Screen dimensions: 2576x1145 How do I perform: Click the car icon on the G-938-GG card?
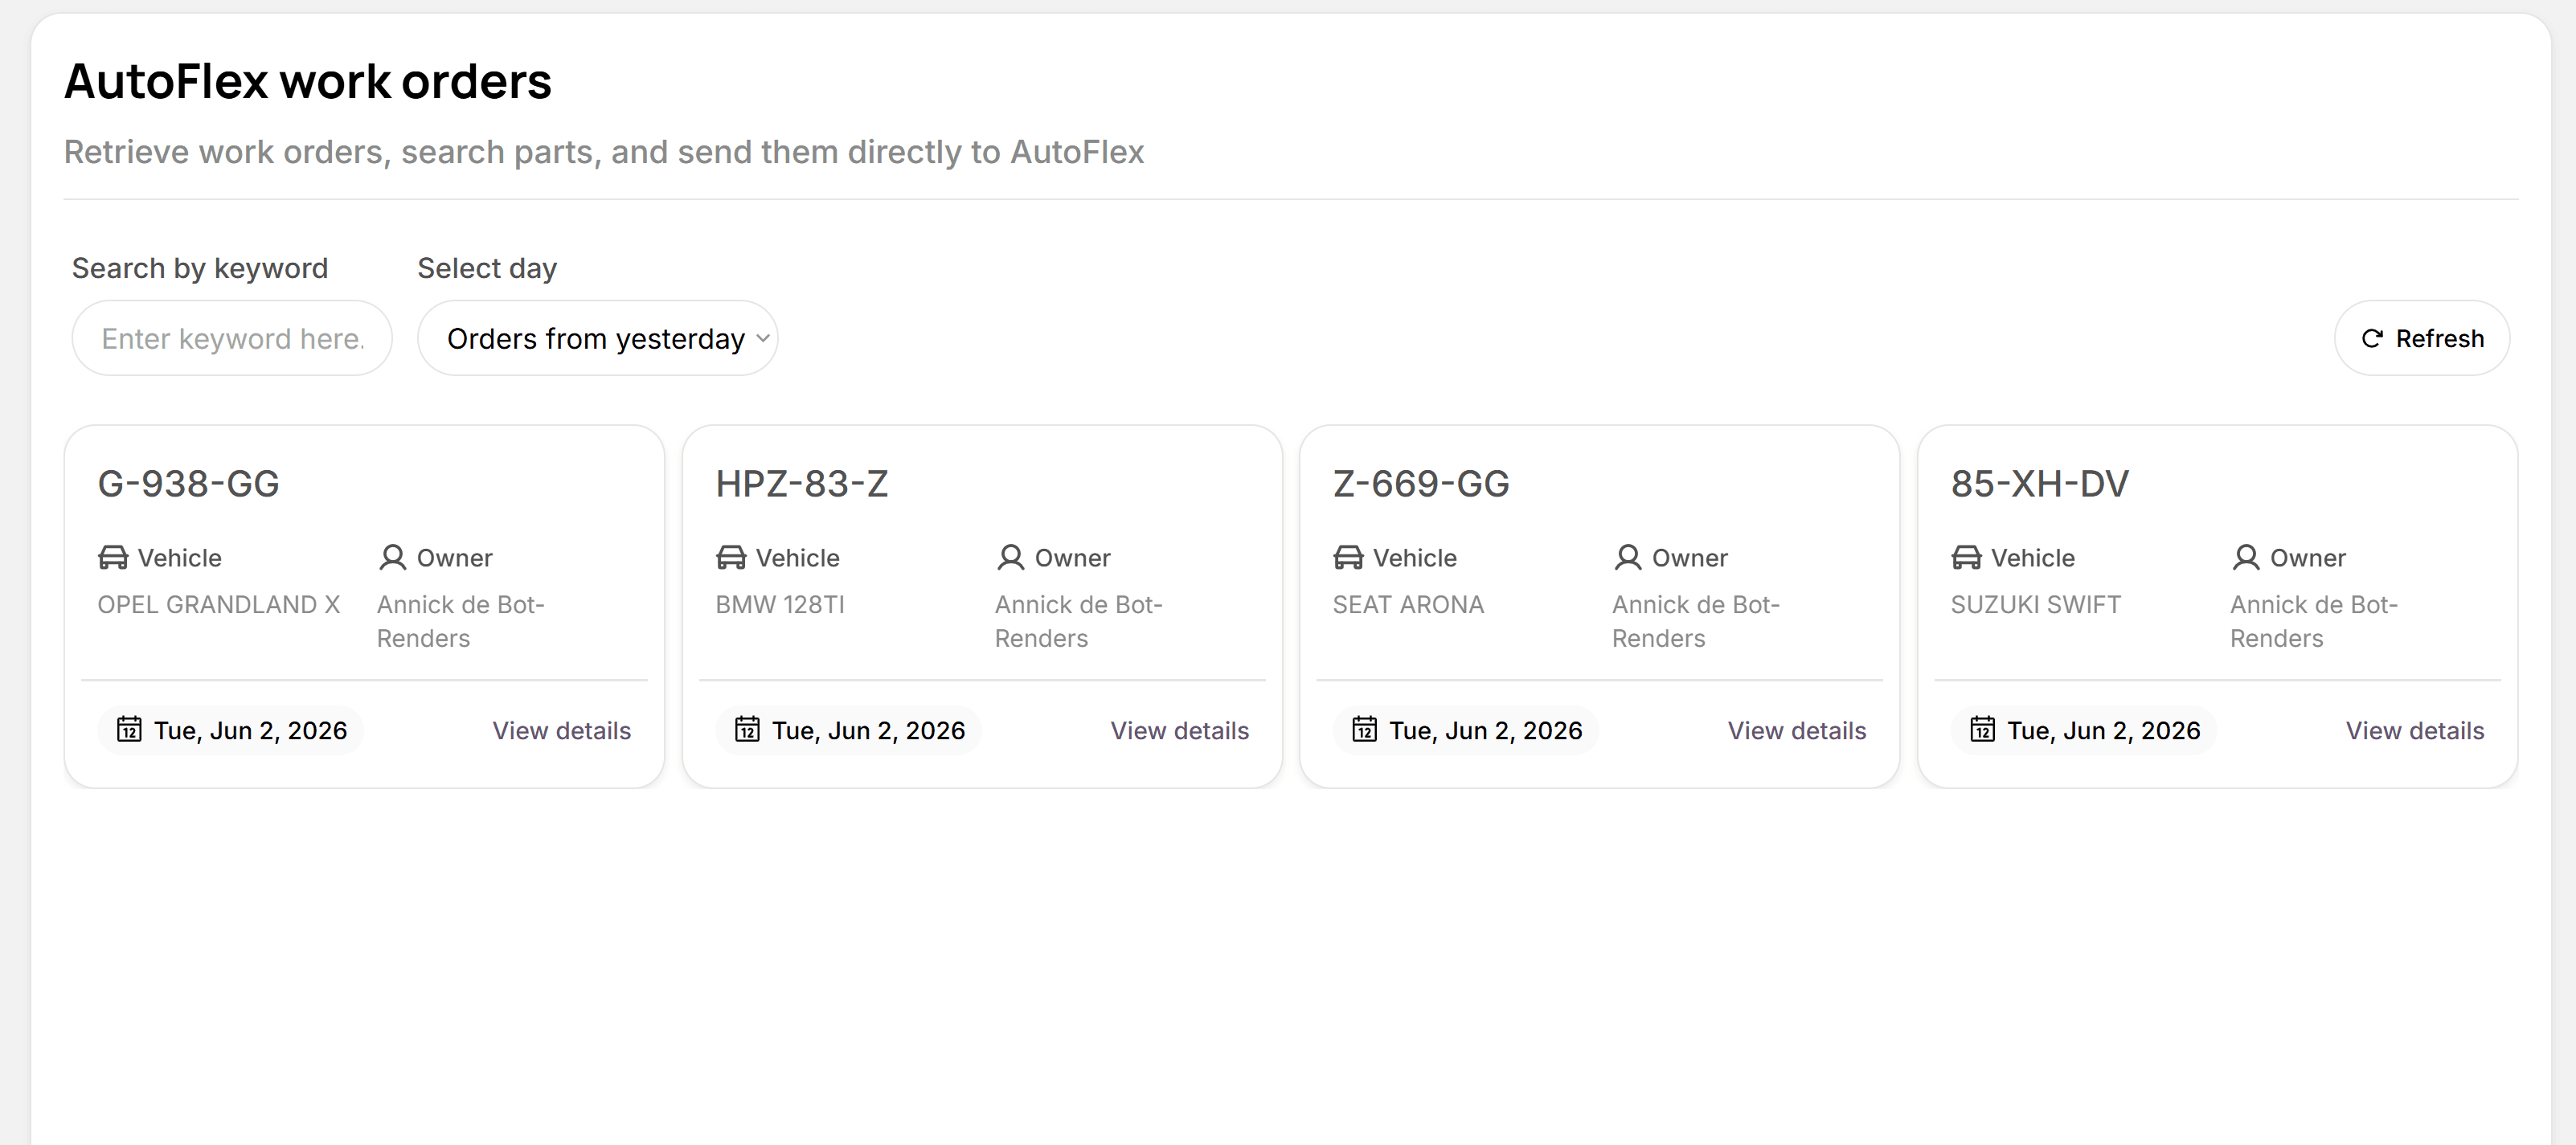point(113,557)
